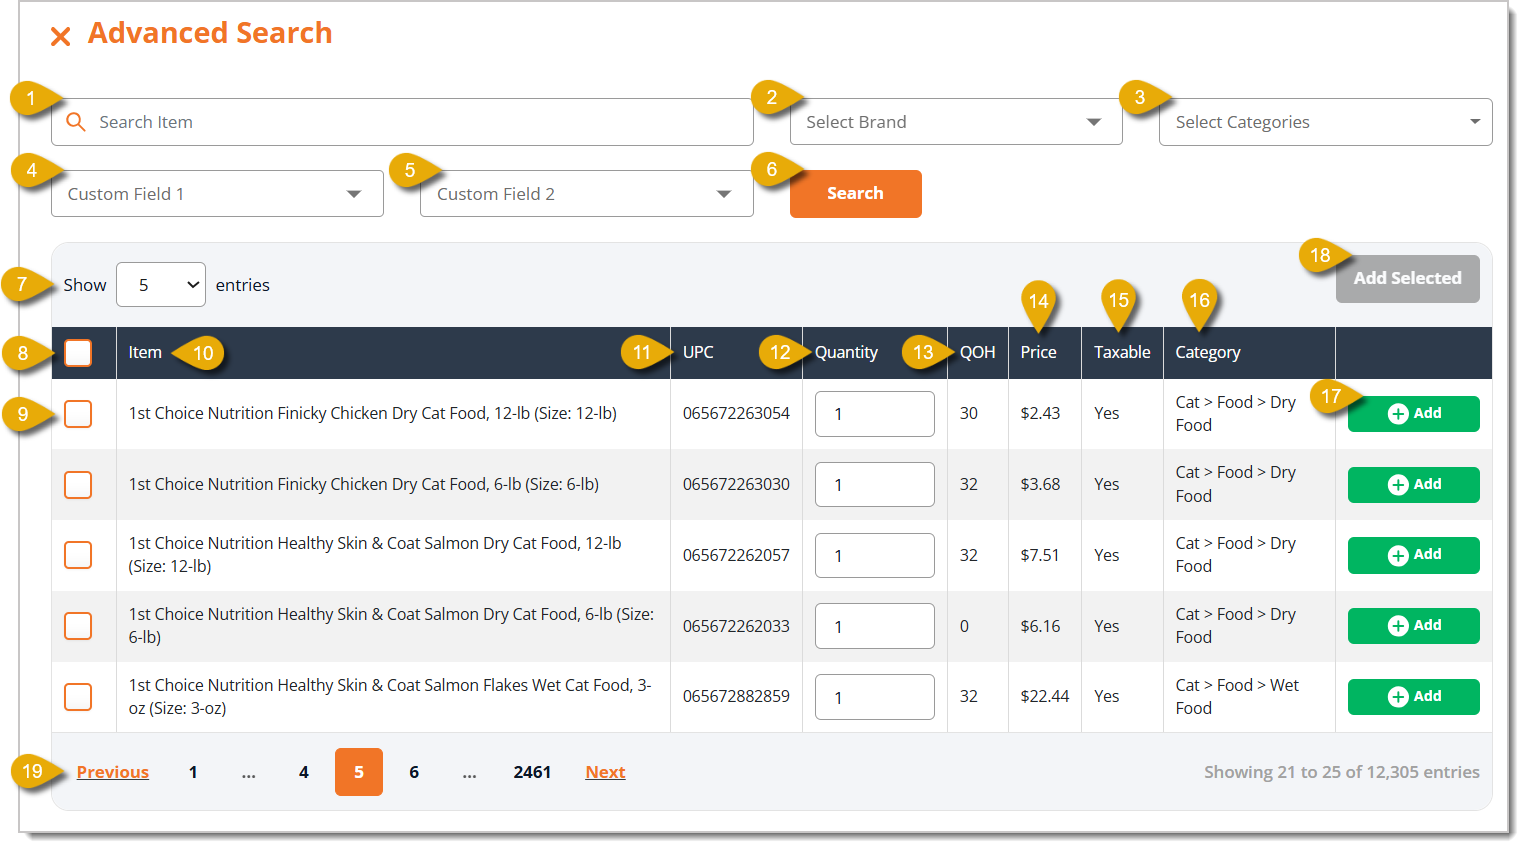Tick the select-all checkbox in table header
Image resolution: width=1524 pixels, height=848 pixels.
pyautogui.click(x=78, y=353)
